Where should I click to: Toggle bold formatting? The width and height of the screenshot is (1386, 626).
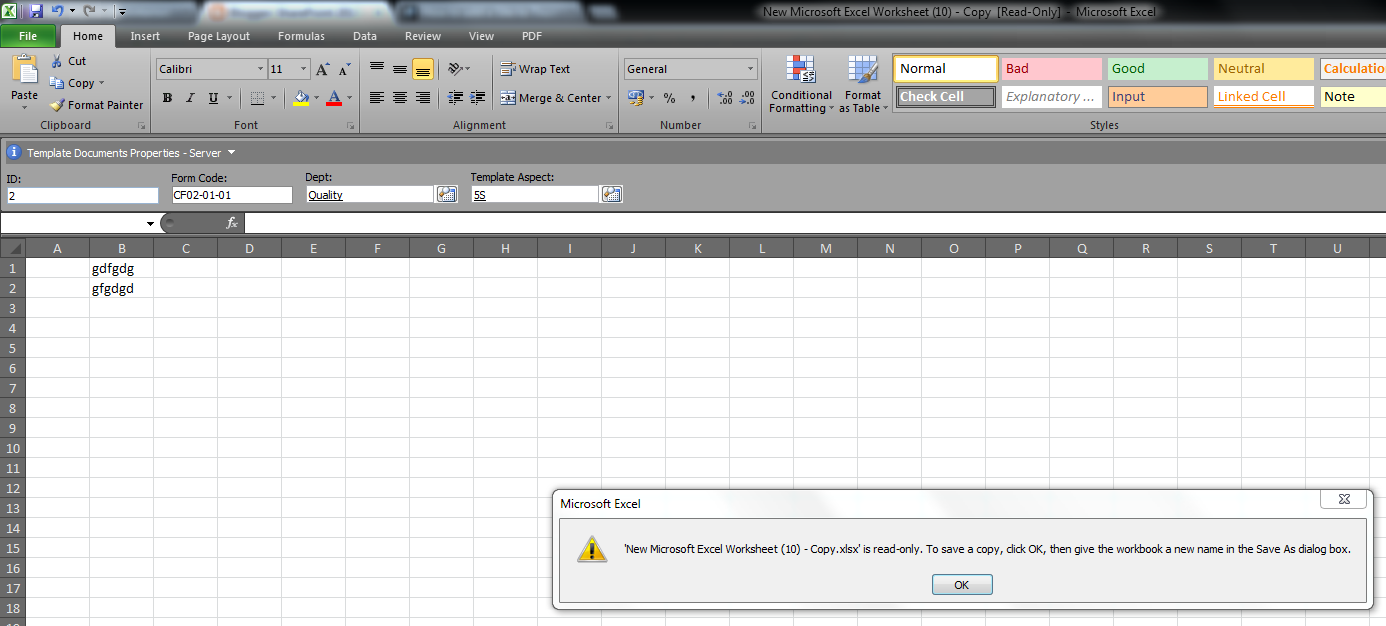167,98
